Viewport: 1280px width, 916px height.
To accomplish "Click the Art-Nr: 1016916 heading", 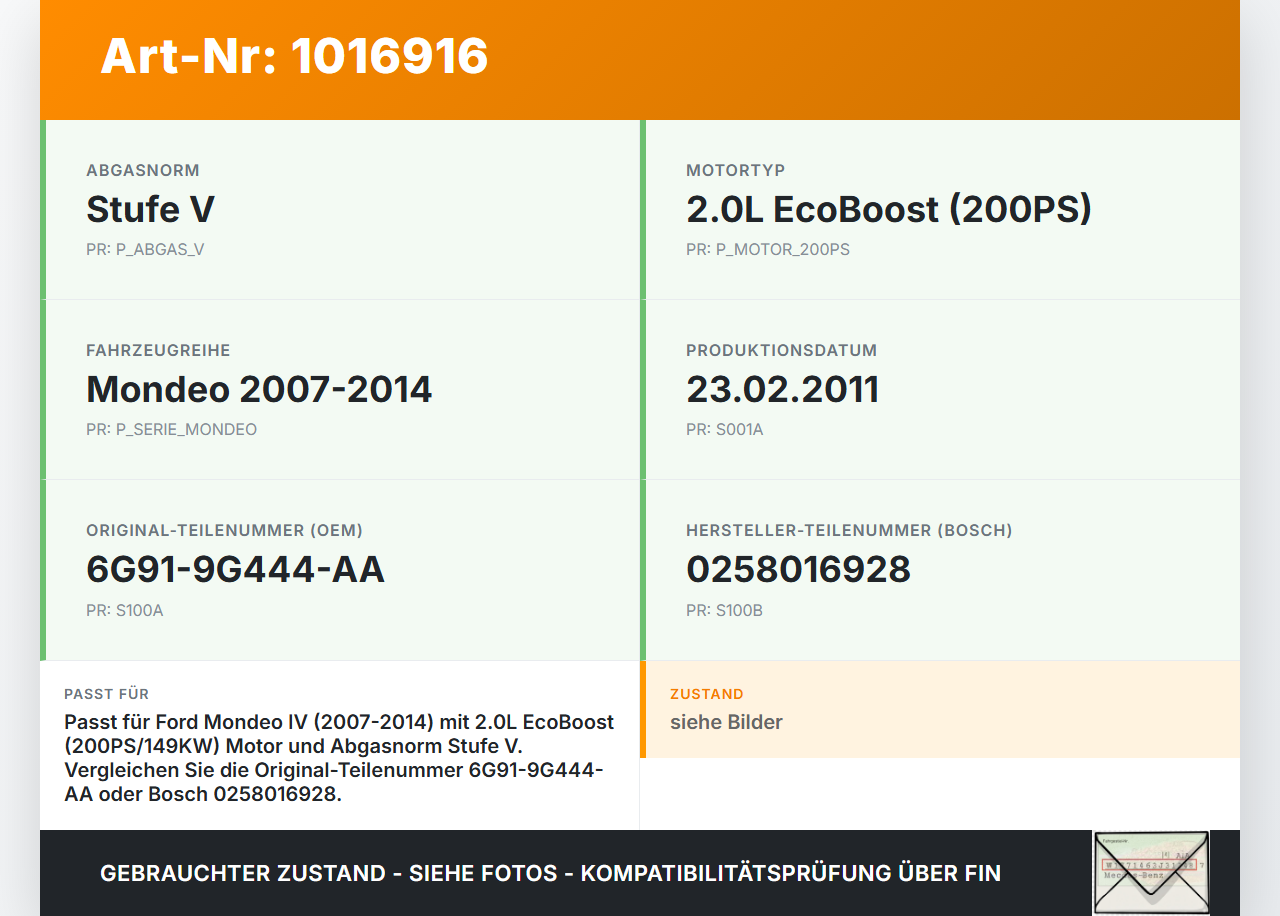I will click(x=294, y=56).
